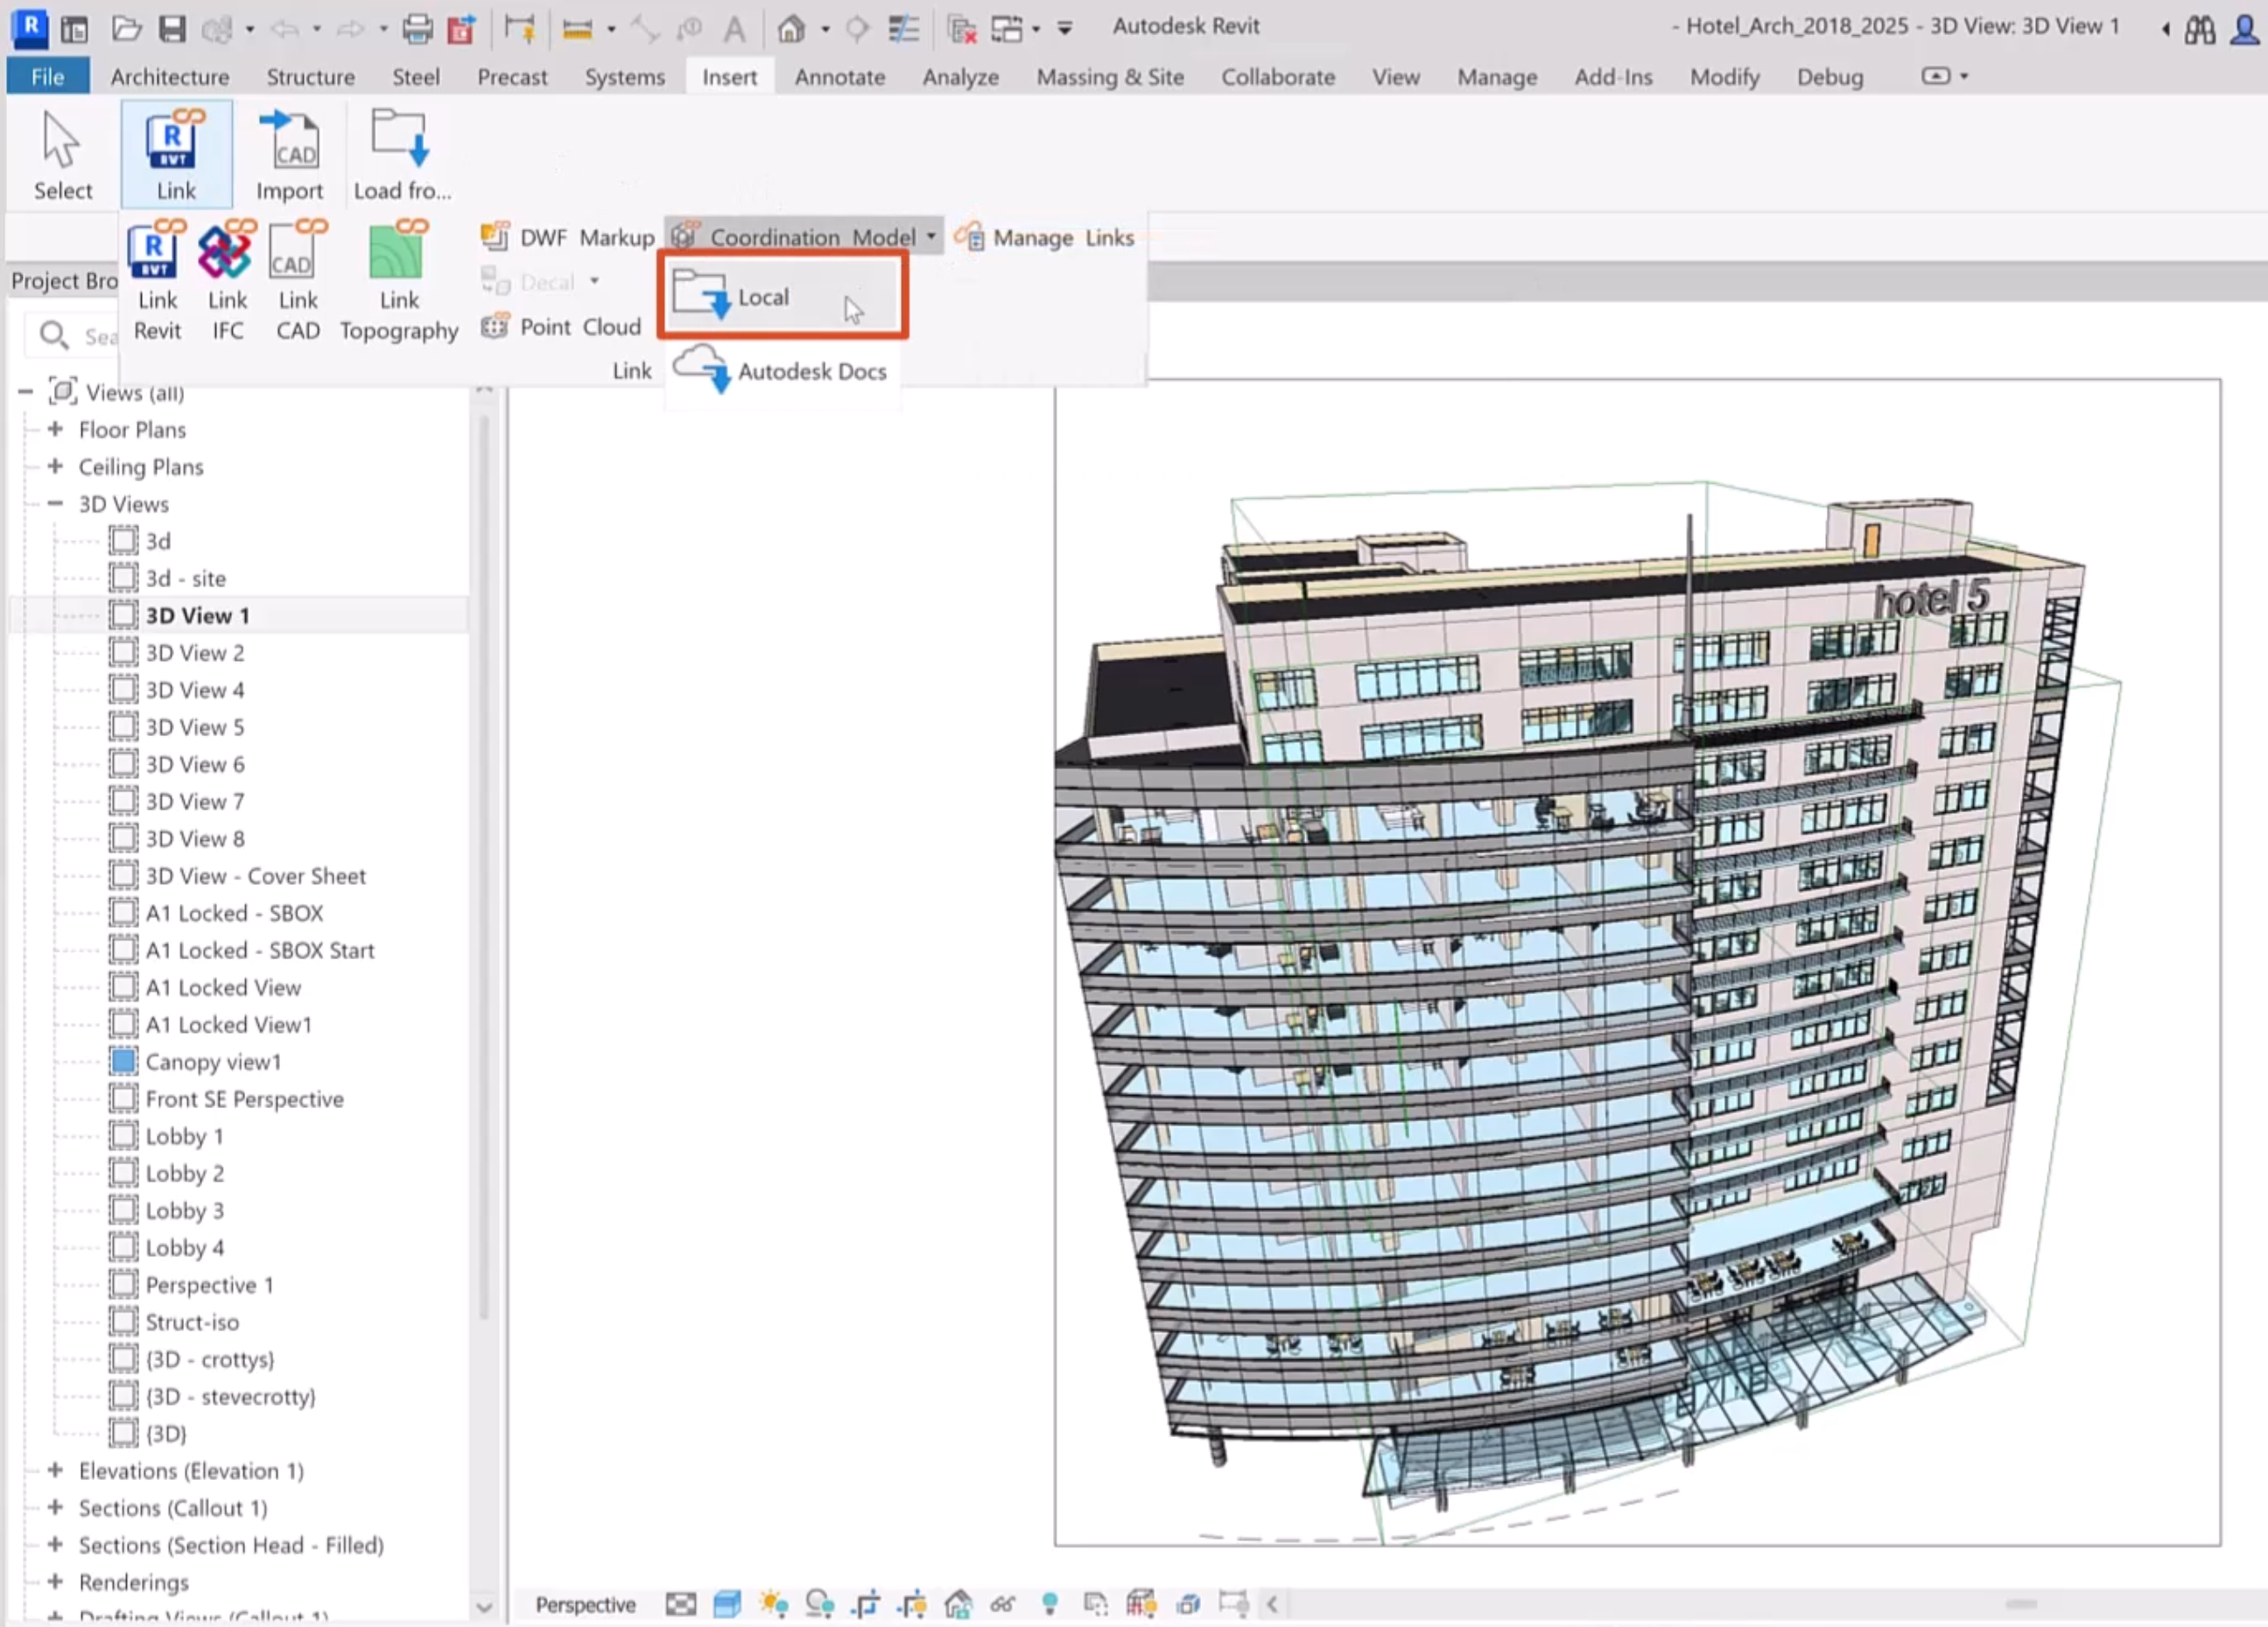Collapse the Views (all) node

26,392
